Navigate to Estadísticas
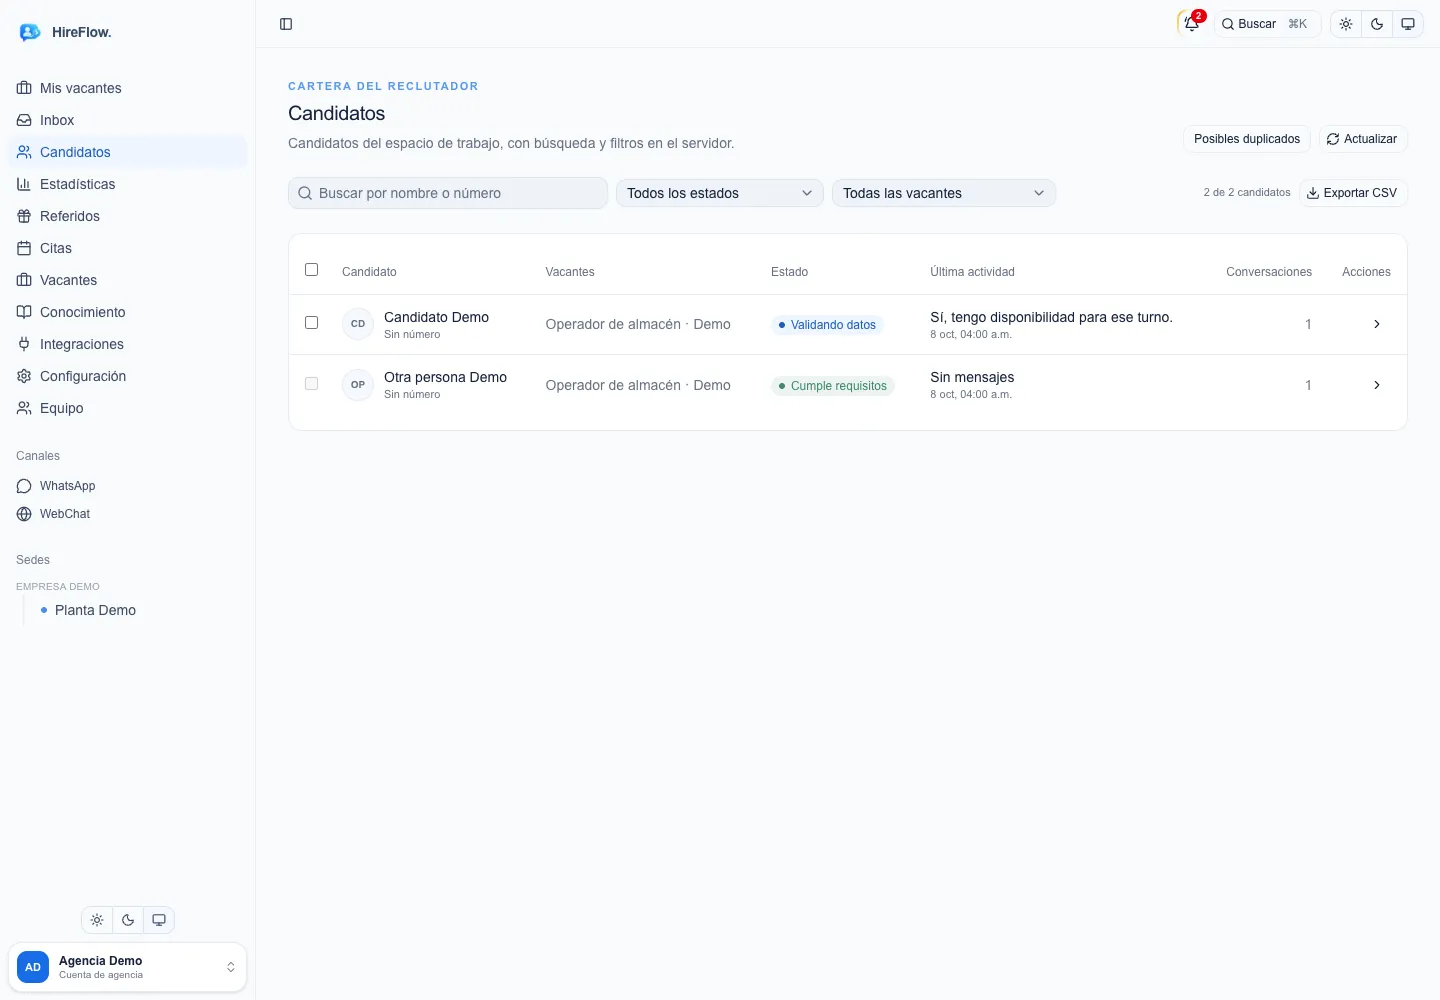This screenshot has width=1440, height=1000. (x=127, y=184)
